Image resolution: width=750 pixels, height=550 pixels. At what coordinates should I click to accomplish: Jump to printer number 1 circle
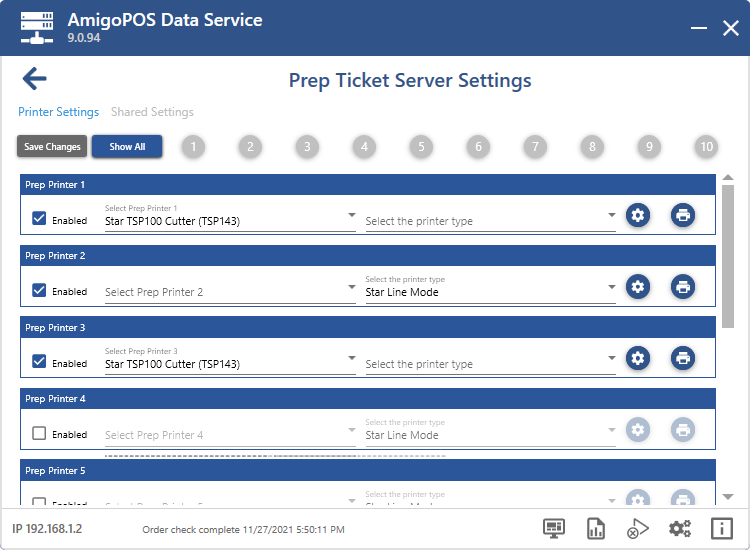pos(193,146)
